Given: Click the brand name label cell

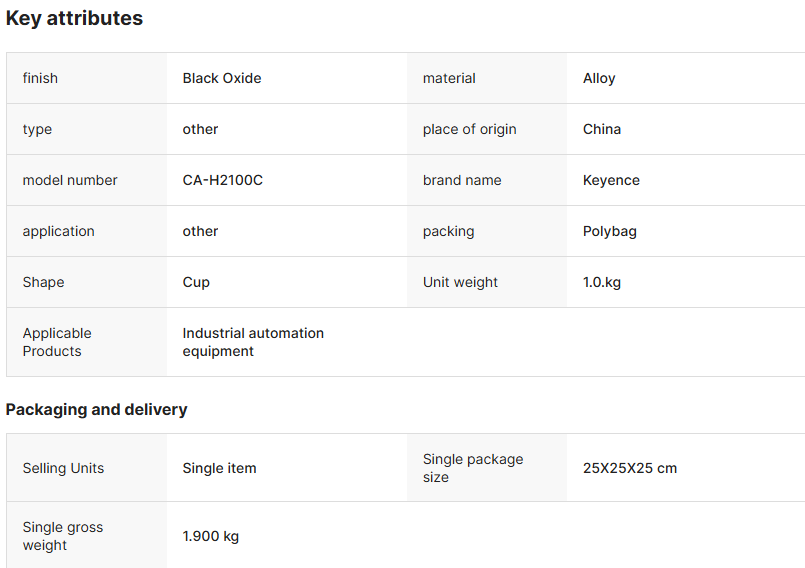Looking at the screenshot, I should point(462,180).
